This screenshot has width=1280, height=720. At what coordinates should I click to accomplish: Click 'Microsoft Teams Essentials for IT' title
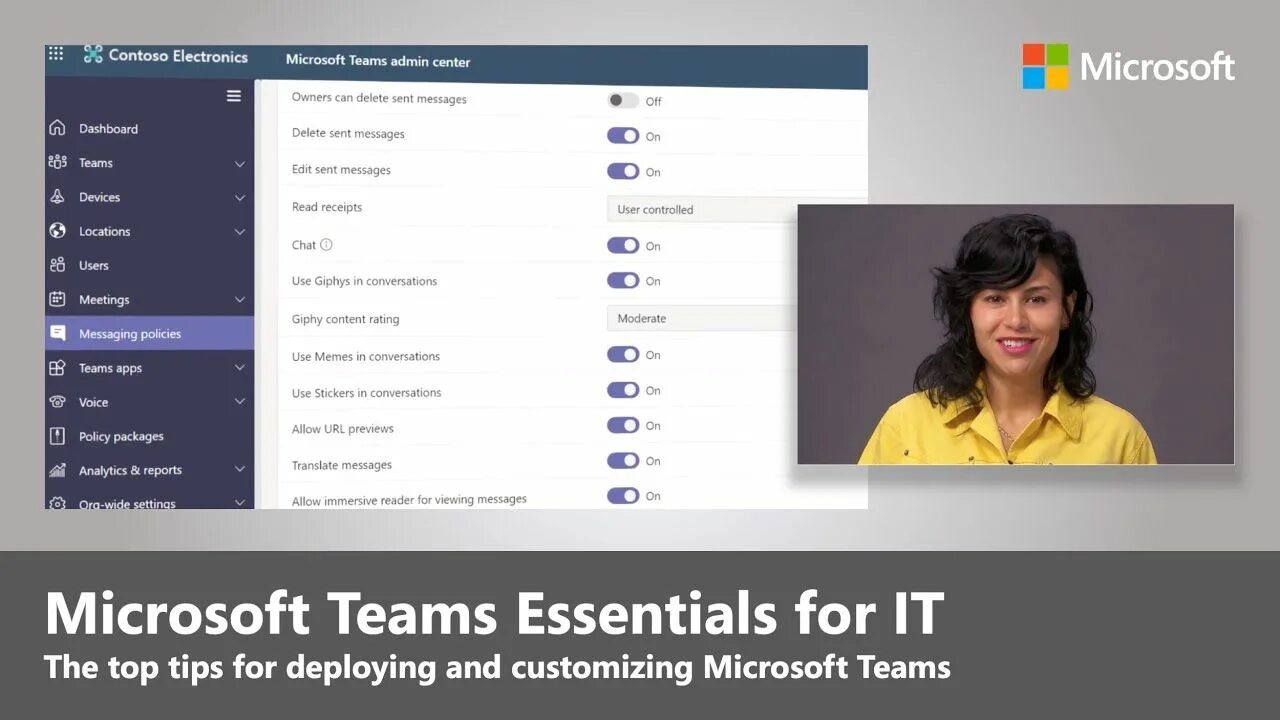point(494,613)
